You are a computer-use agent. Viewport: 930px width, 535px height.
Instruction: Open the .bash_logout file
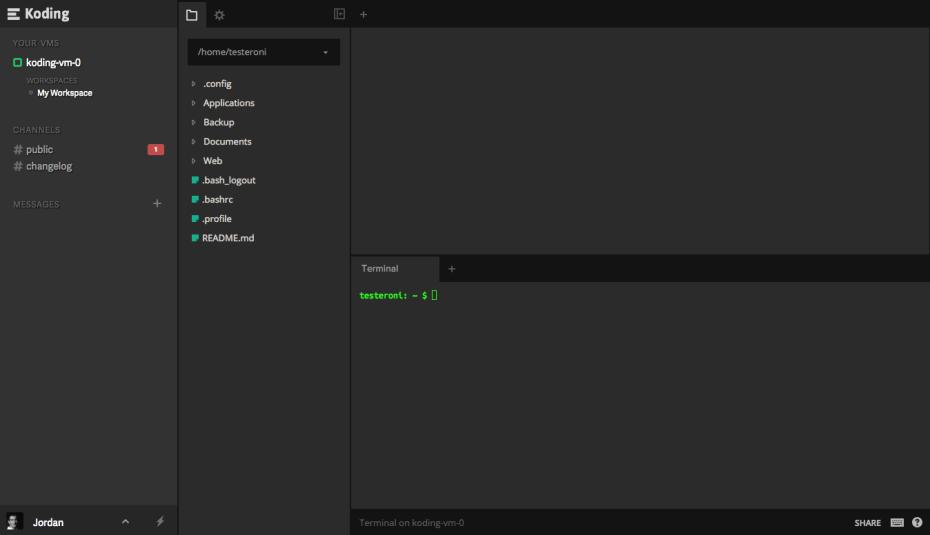tap(228, 180)
